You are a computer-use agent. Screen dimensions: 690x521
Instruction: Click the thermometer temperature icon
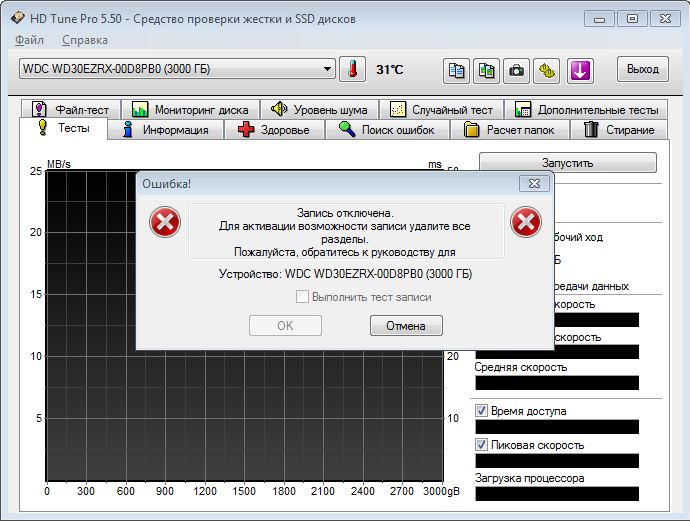(x=352, y=69)
